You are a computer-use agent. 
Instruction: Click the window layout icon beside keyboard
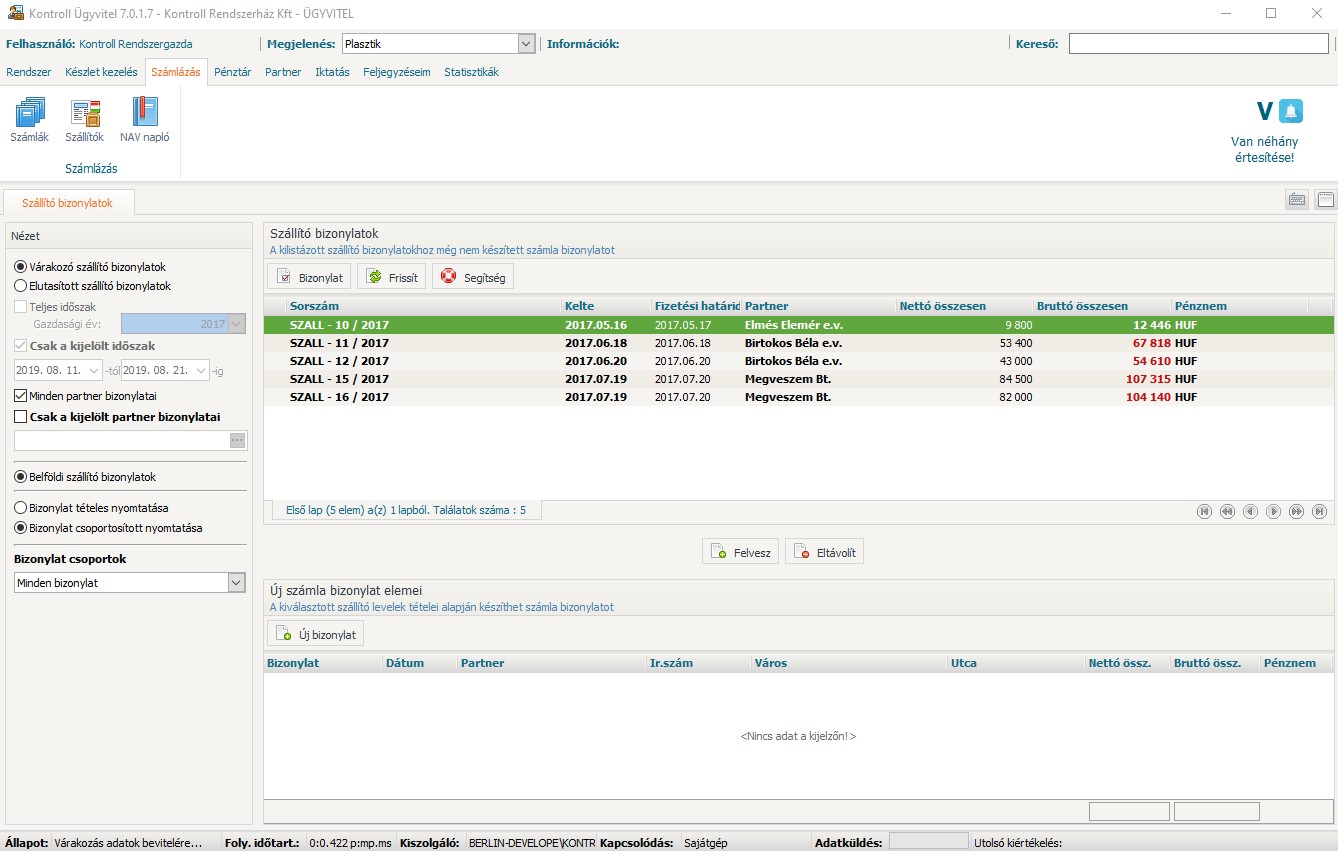click(x=1325, y=199)
